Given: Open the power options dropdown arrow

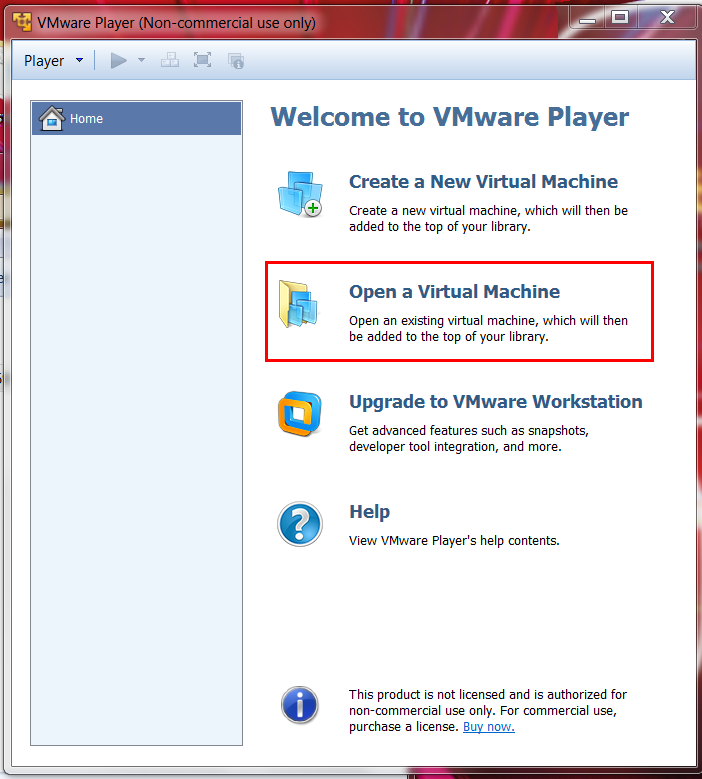Looking at the screenshot, I should pos(142,60).
